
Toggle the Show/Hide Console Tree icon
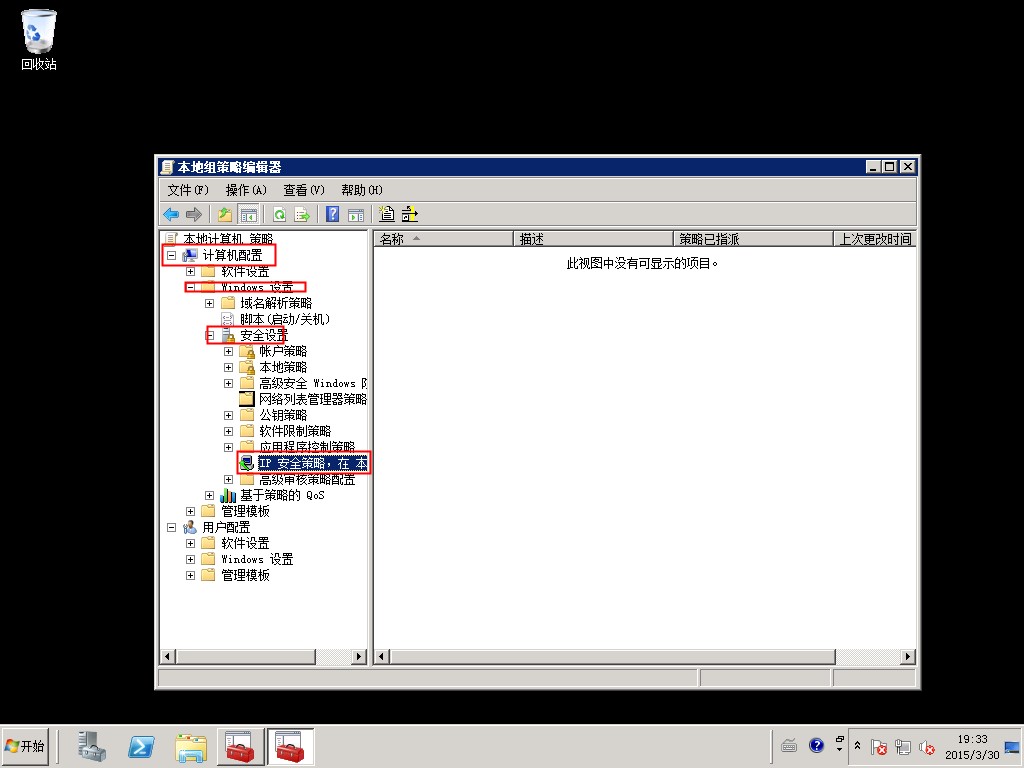coord(248,214)
